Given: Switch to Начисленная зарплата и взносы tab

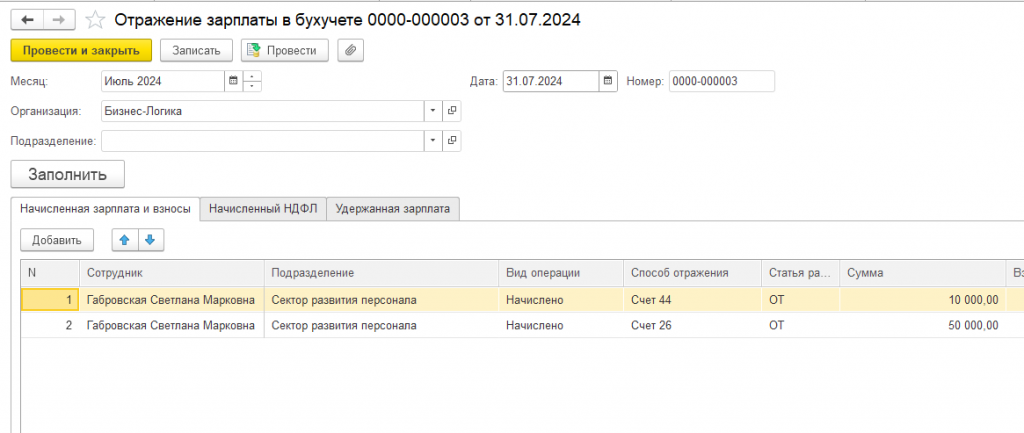Looking at the screenshot, I should click(106, 208).
